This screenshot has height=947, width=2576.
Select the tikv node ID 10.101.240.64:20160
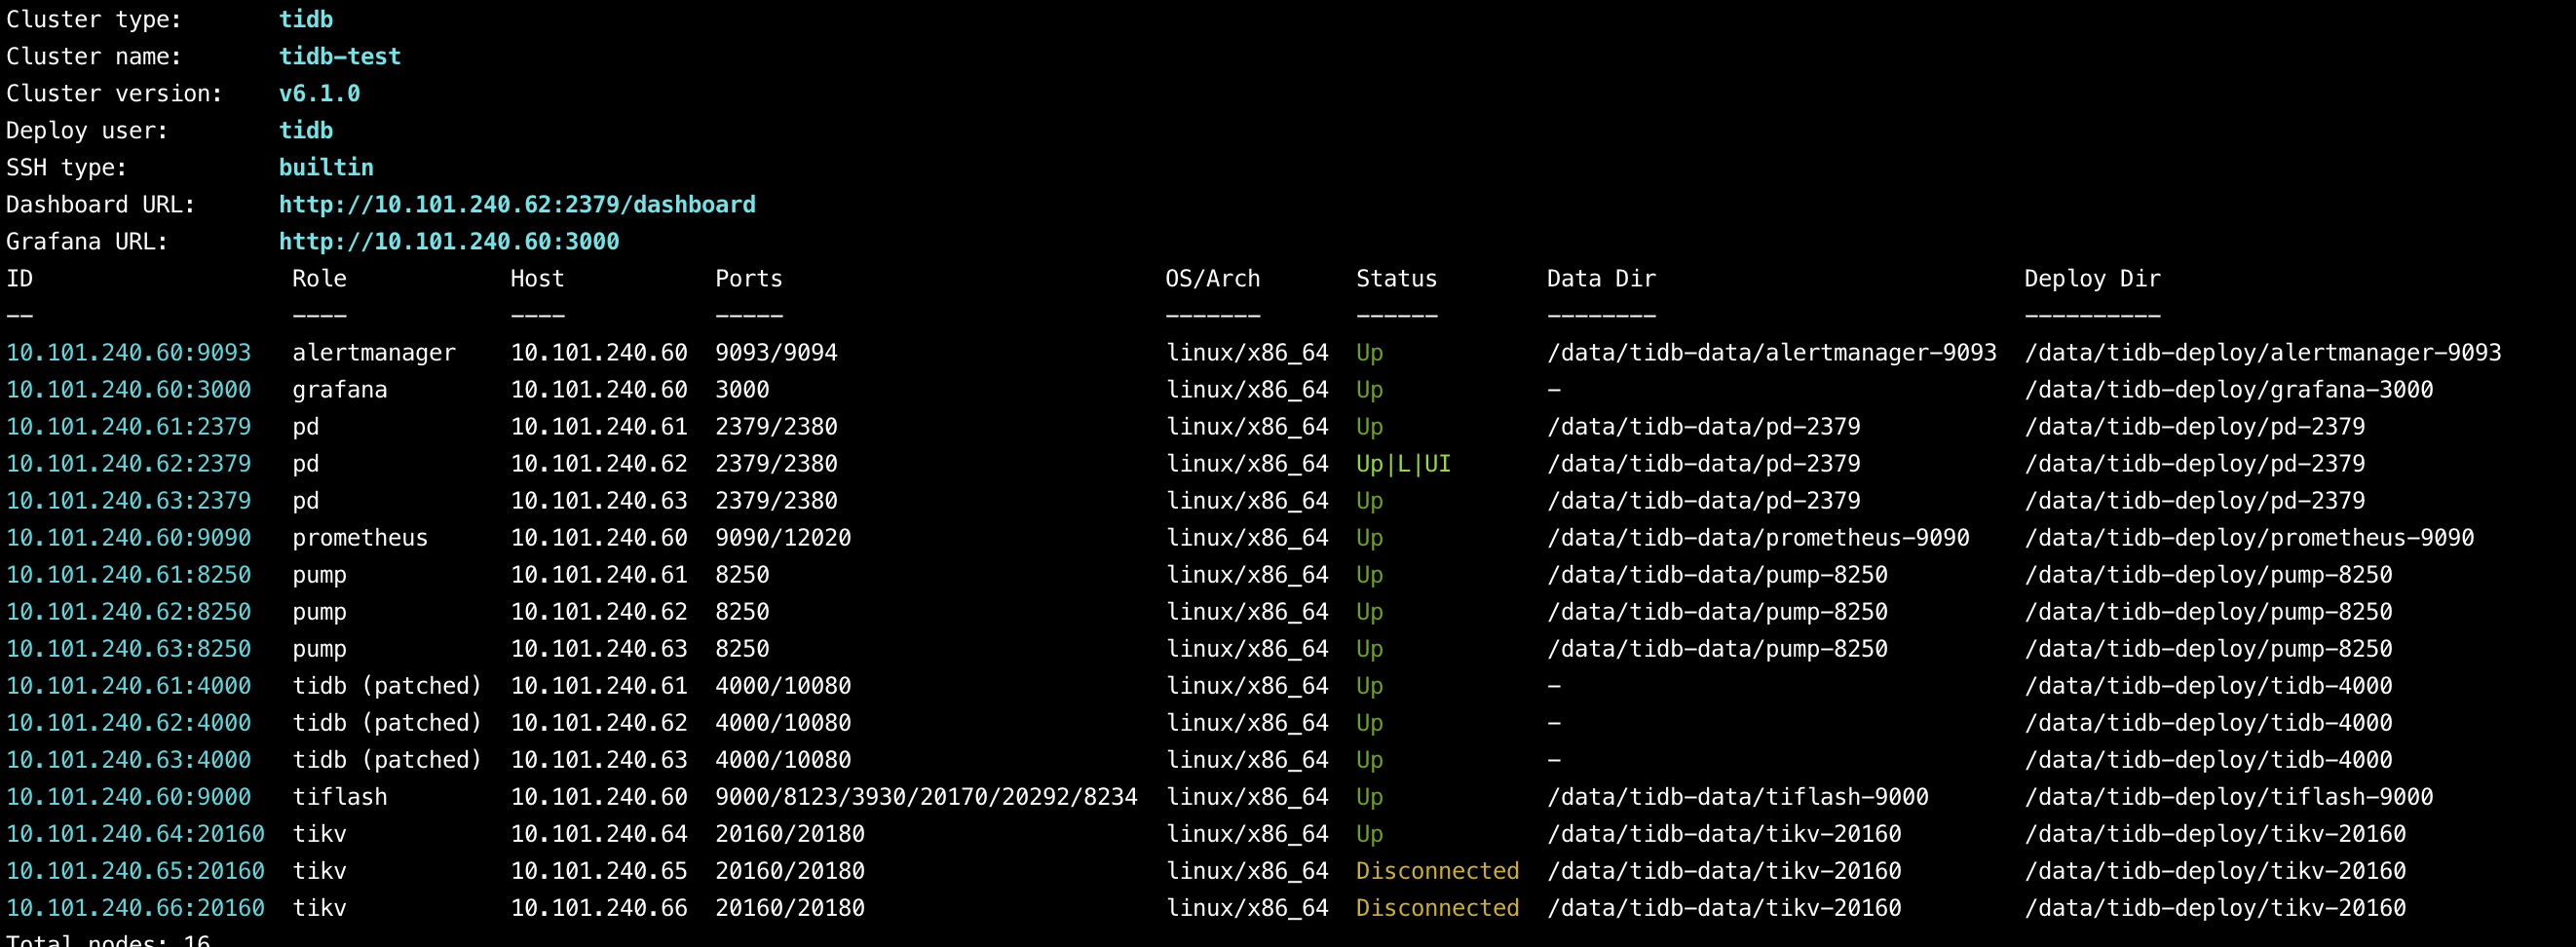(136, 834)
